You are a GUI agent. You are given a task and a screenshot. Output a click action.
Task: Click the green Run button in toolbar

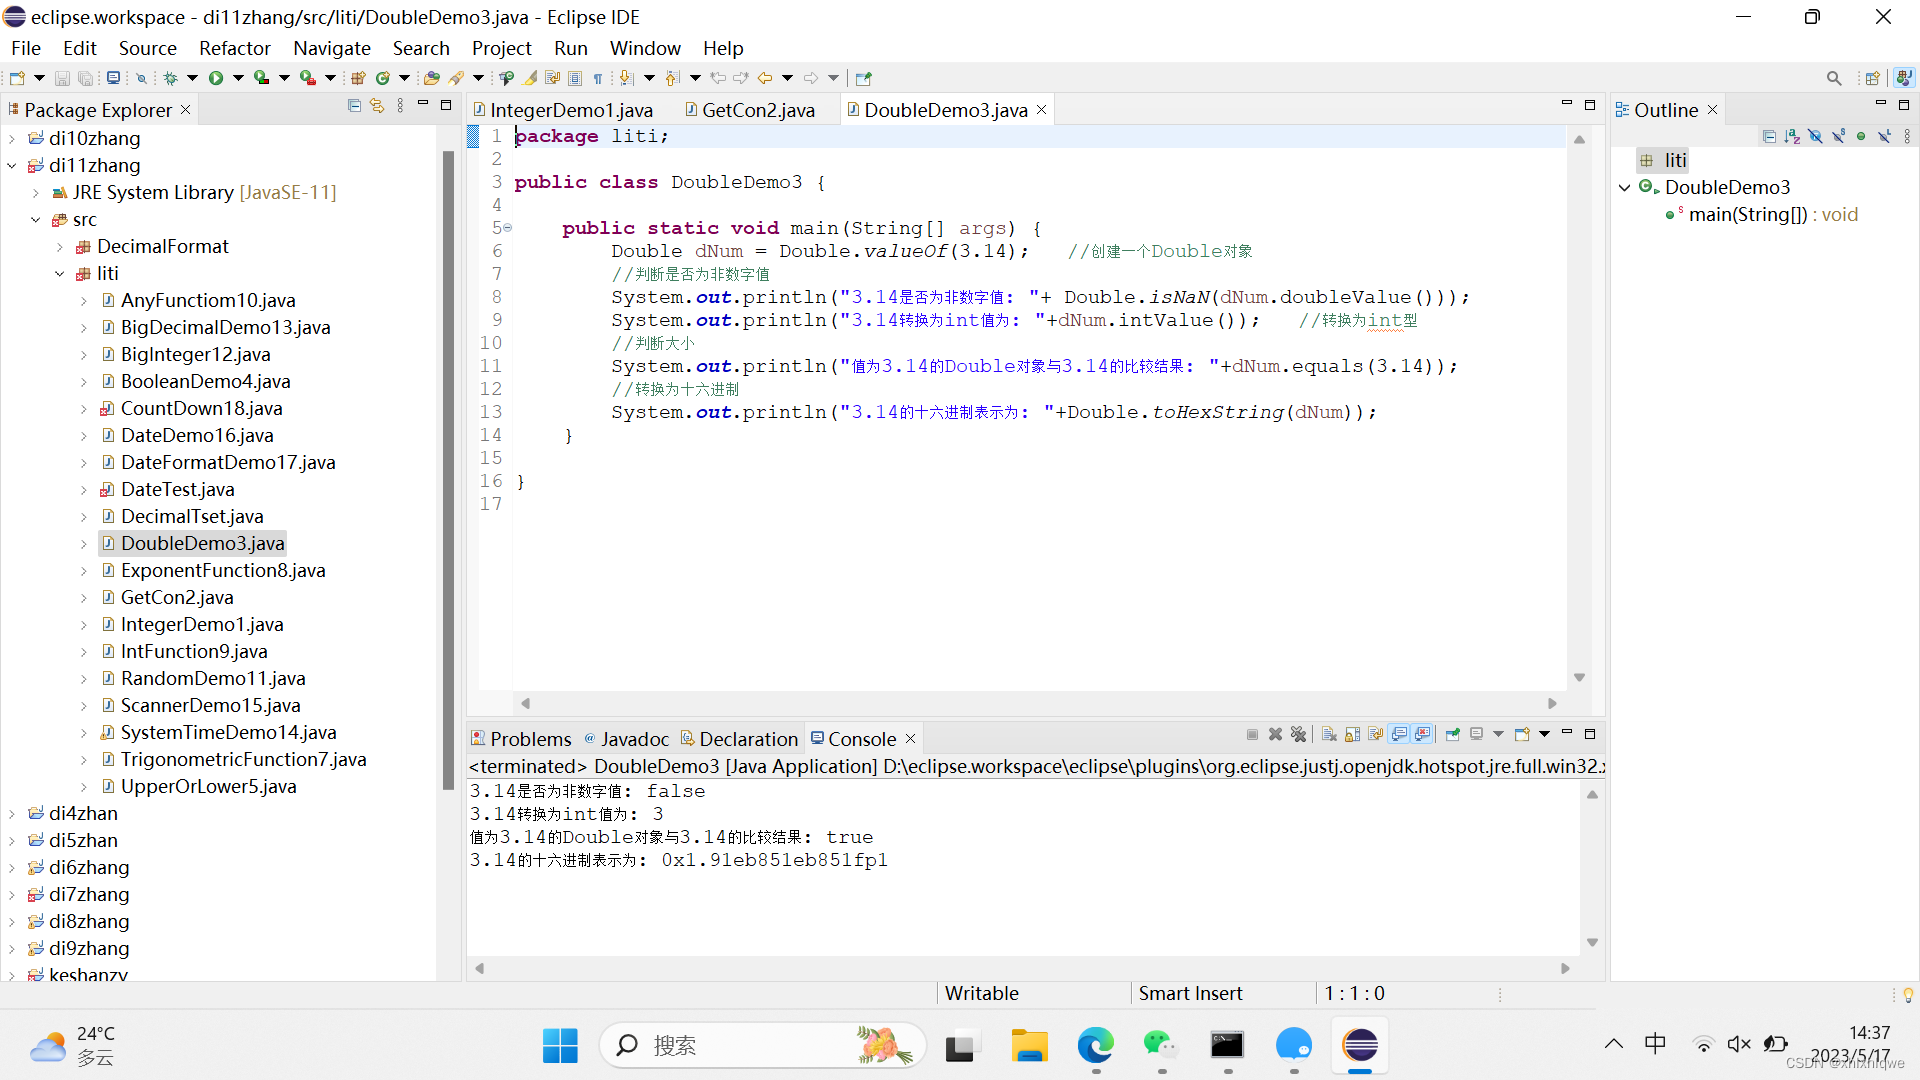coord(216,78)
